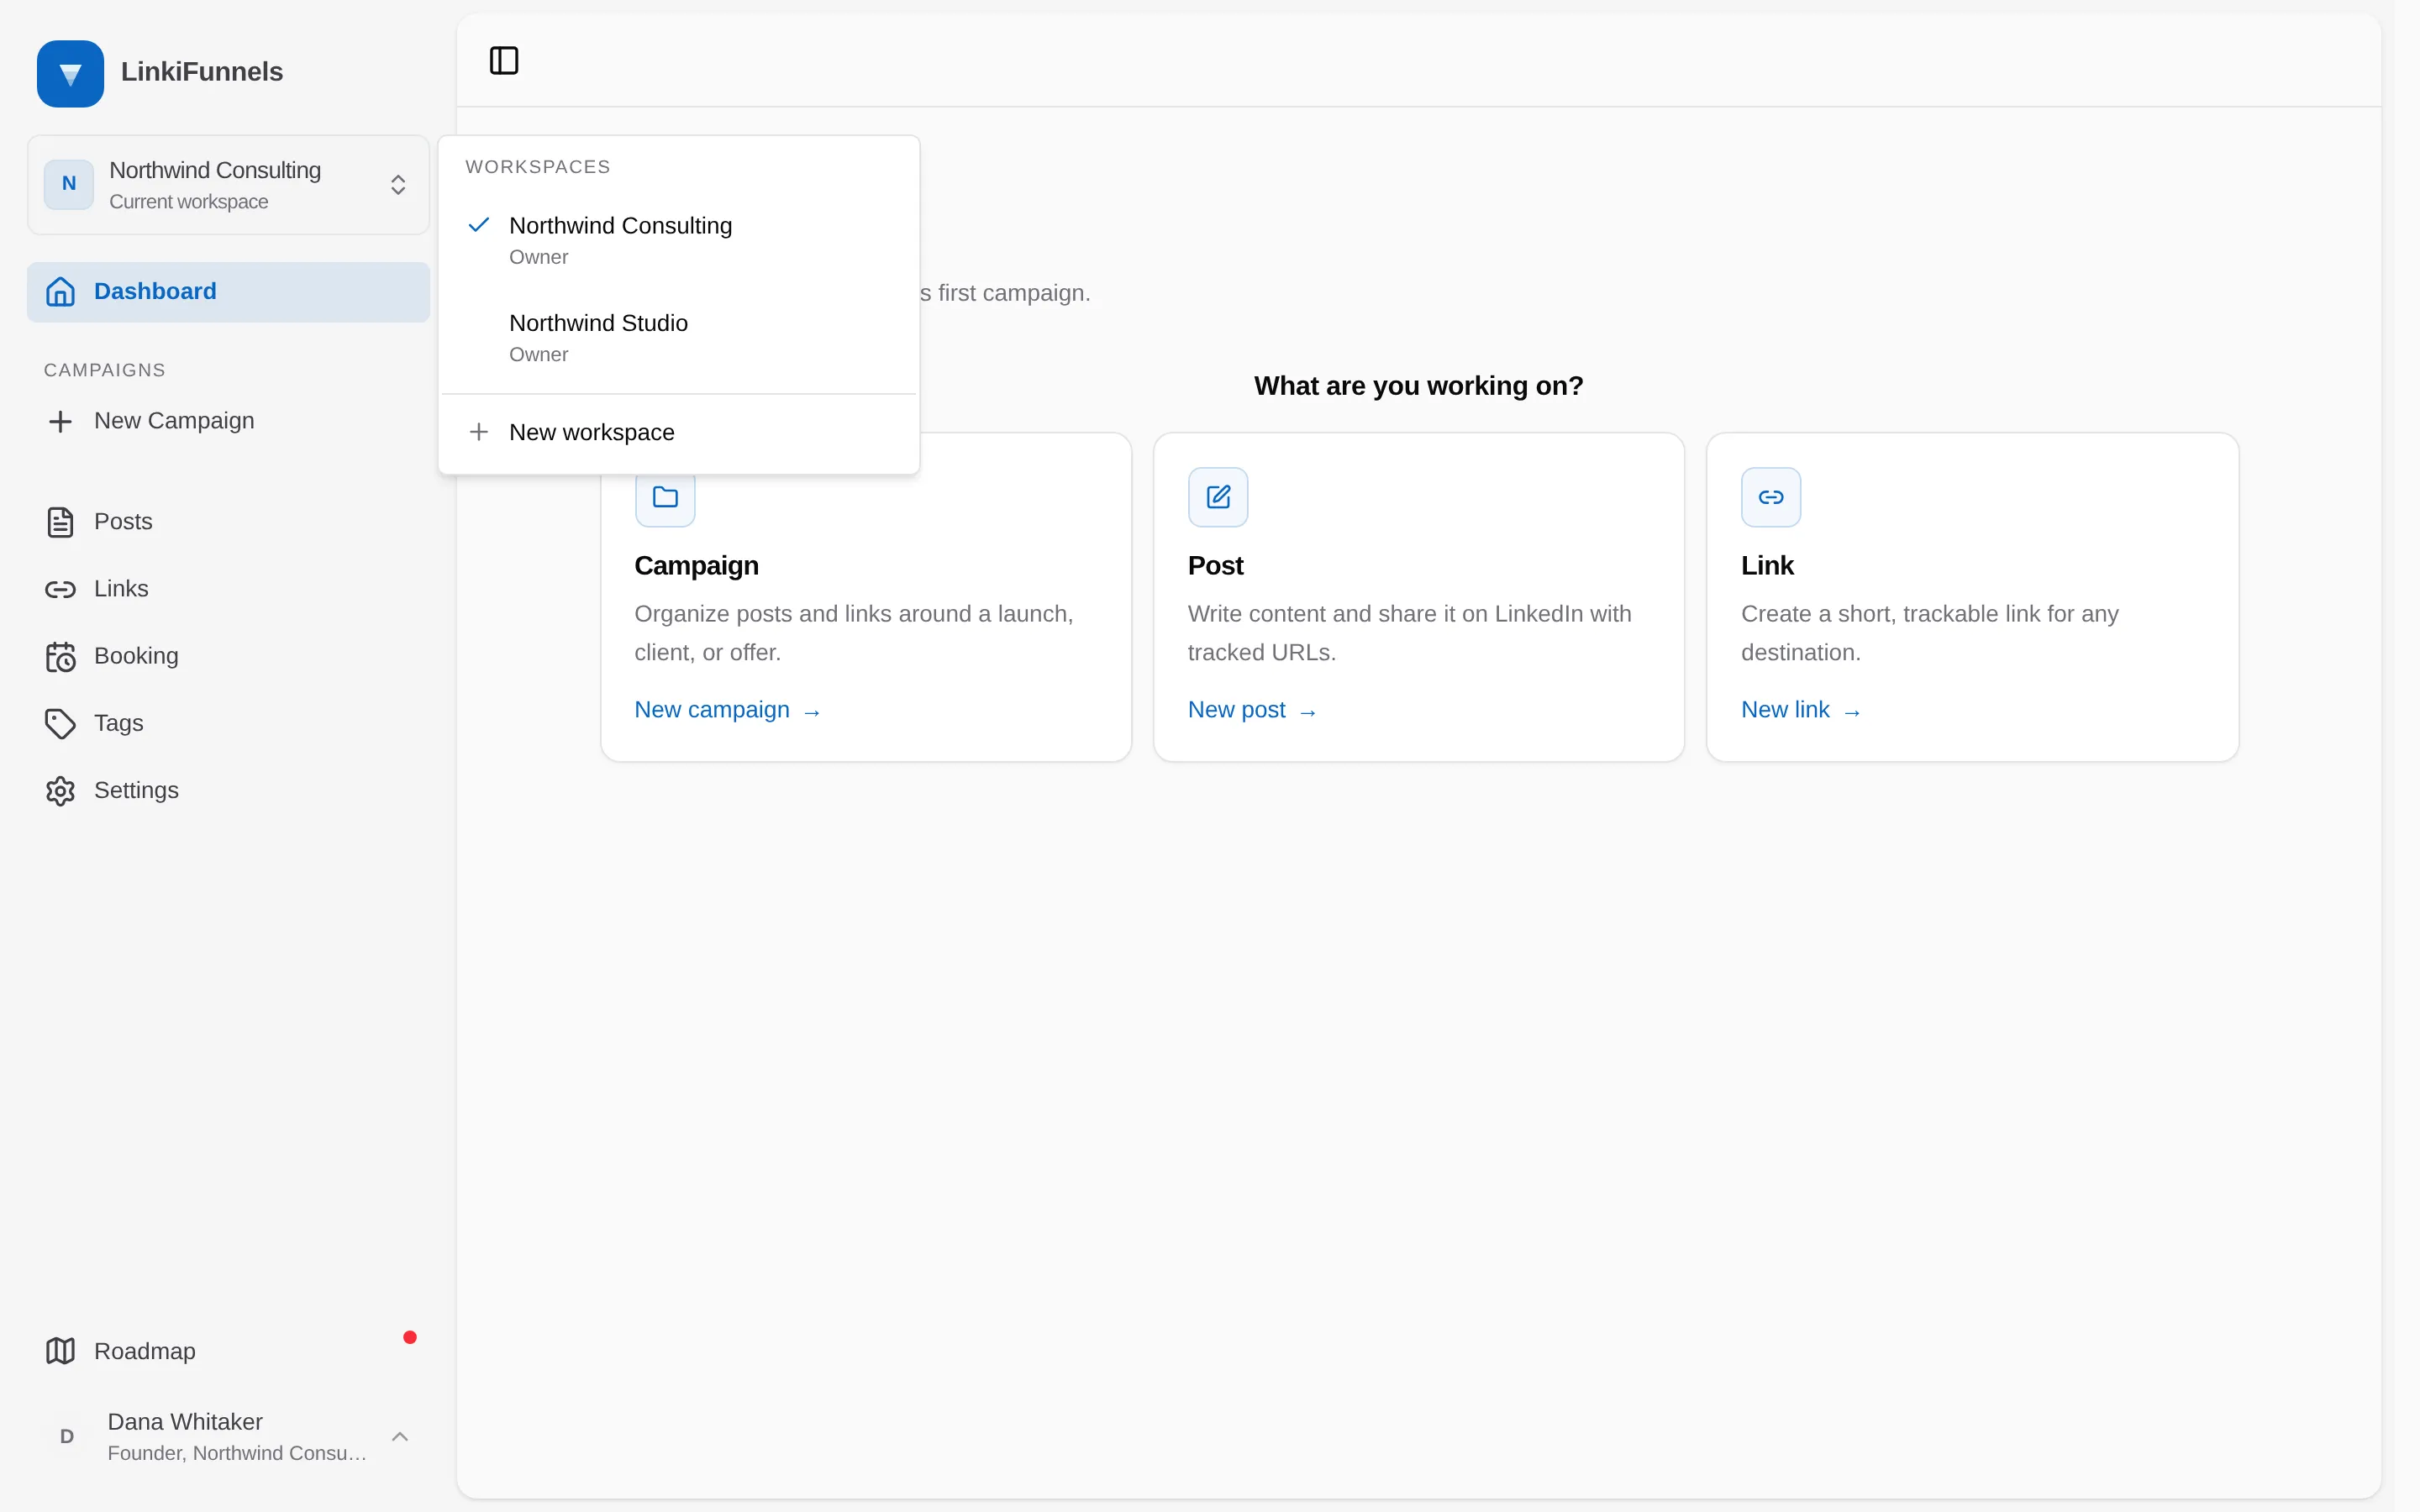Click the Dana Whitaker "D" avatar
The height and width of the screenshot is (1512, 2420).
(67, 1436)
